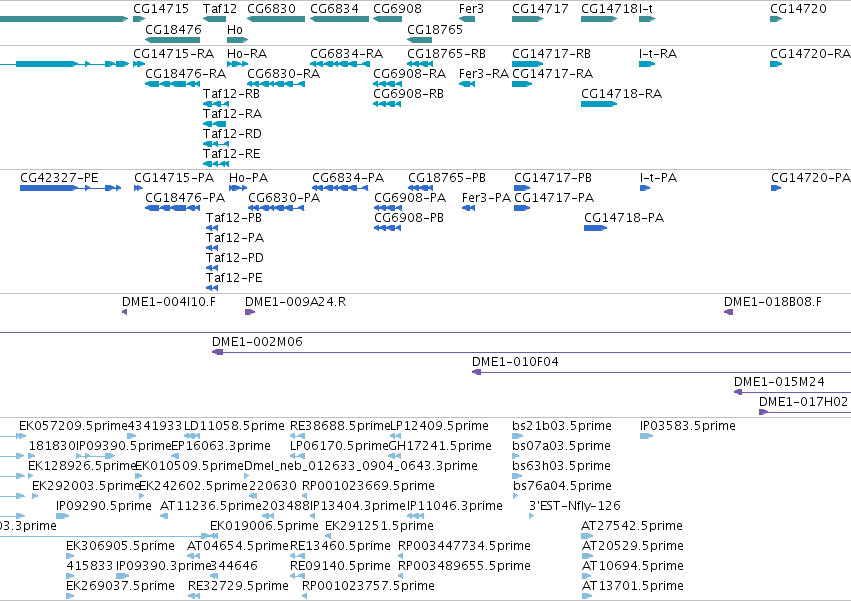Click EST AT13701.5prime

pos(633,586)
